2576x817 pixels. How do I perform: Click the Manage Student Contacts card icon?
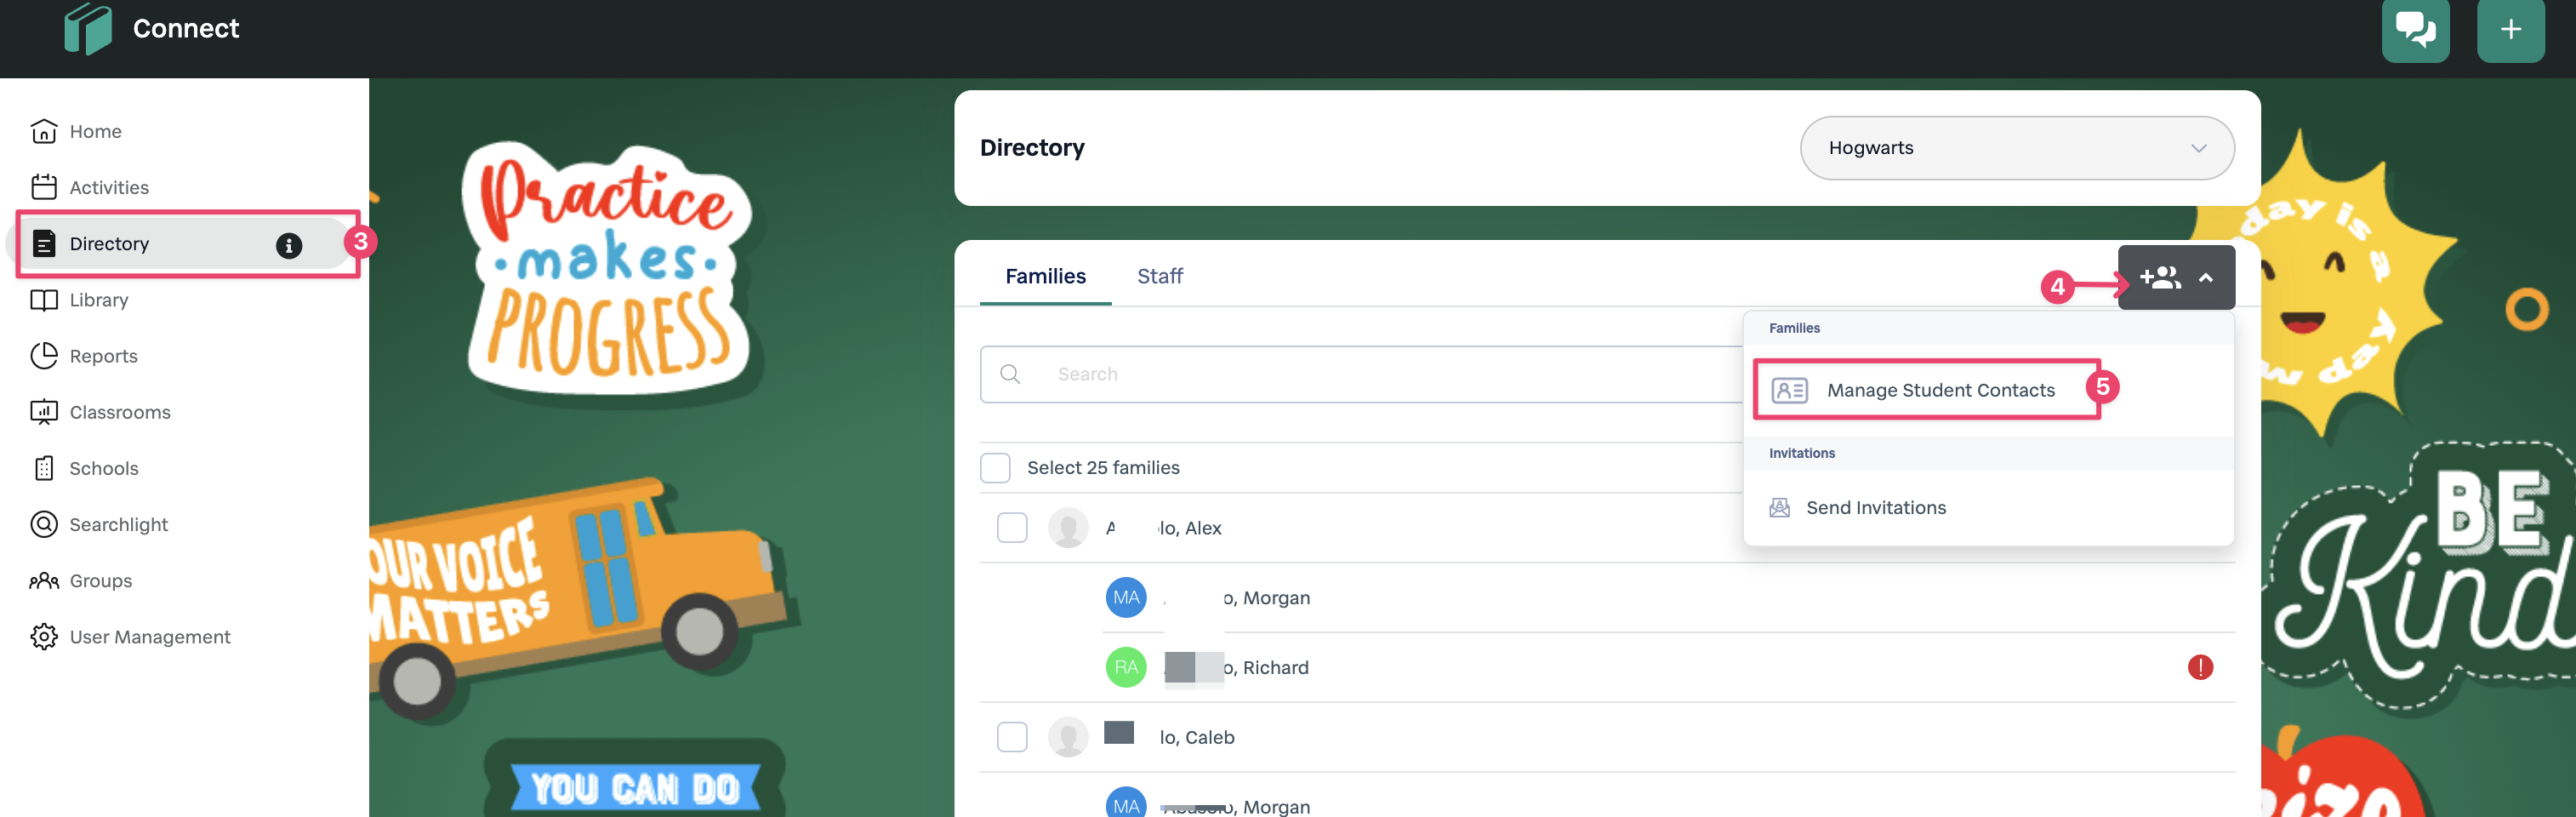tap(1789, 390)
